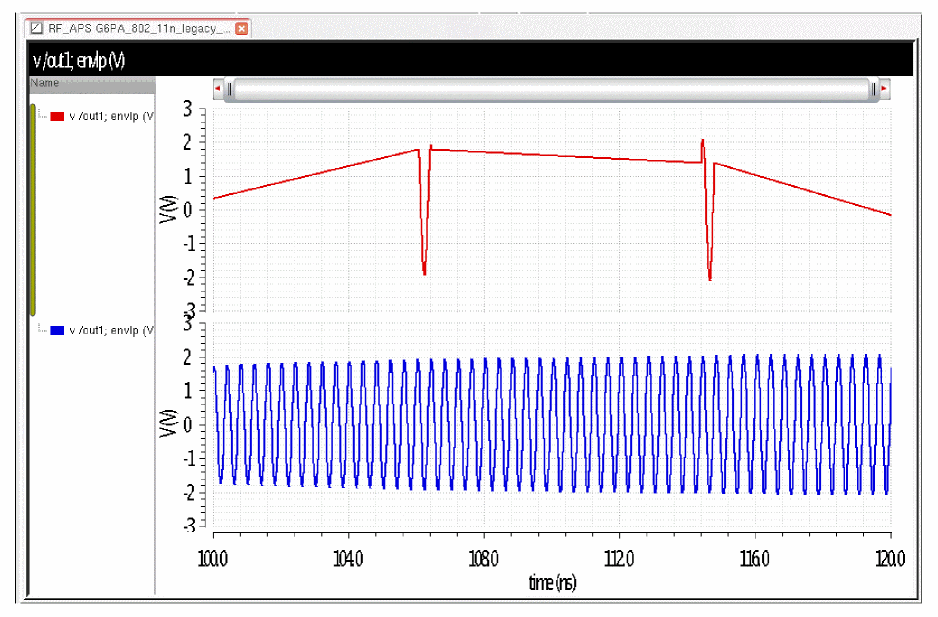This screenshot has width=938, height=617.
Task: Click the V (V) y-axis label of blue plot
Action: pyautogui.click(x=169, y=424)
